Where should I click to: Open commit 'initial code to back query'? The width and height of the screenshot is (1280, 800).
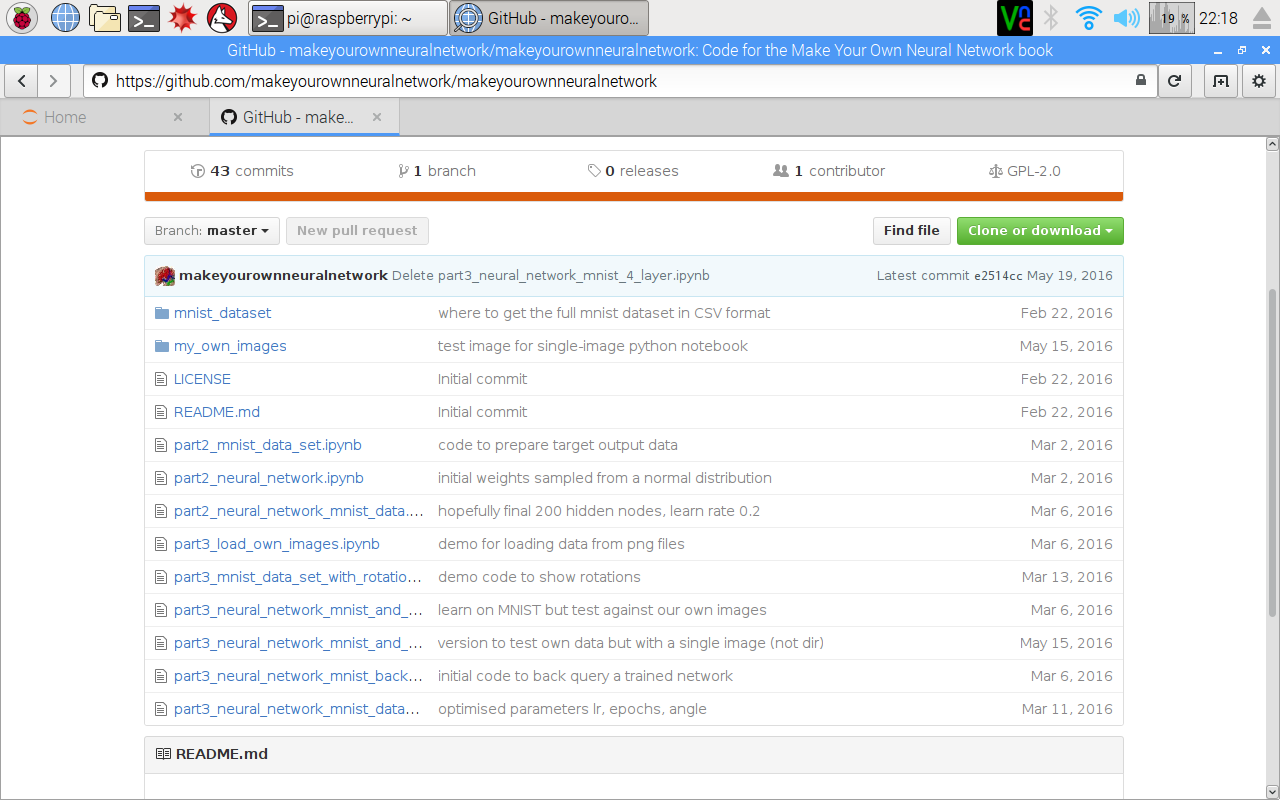[585, 676]
